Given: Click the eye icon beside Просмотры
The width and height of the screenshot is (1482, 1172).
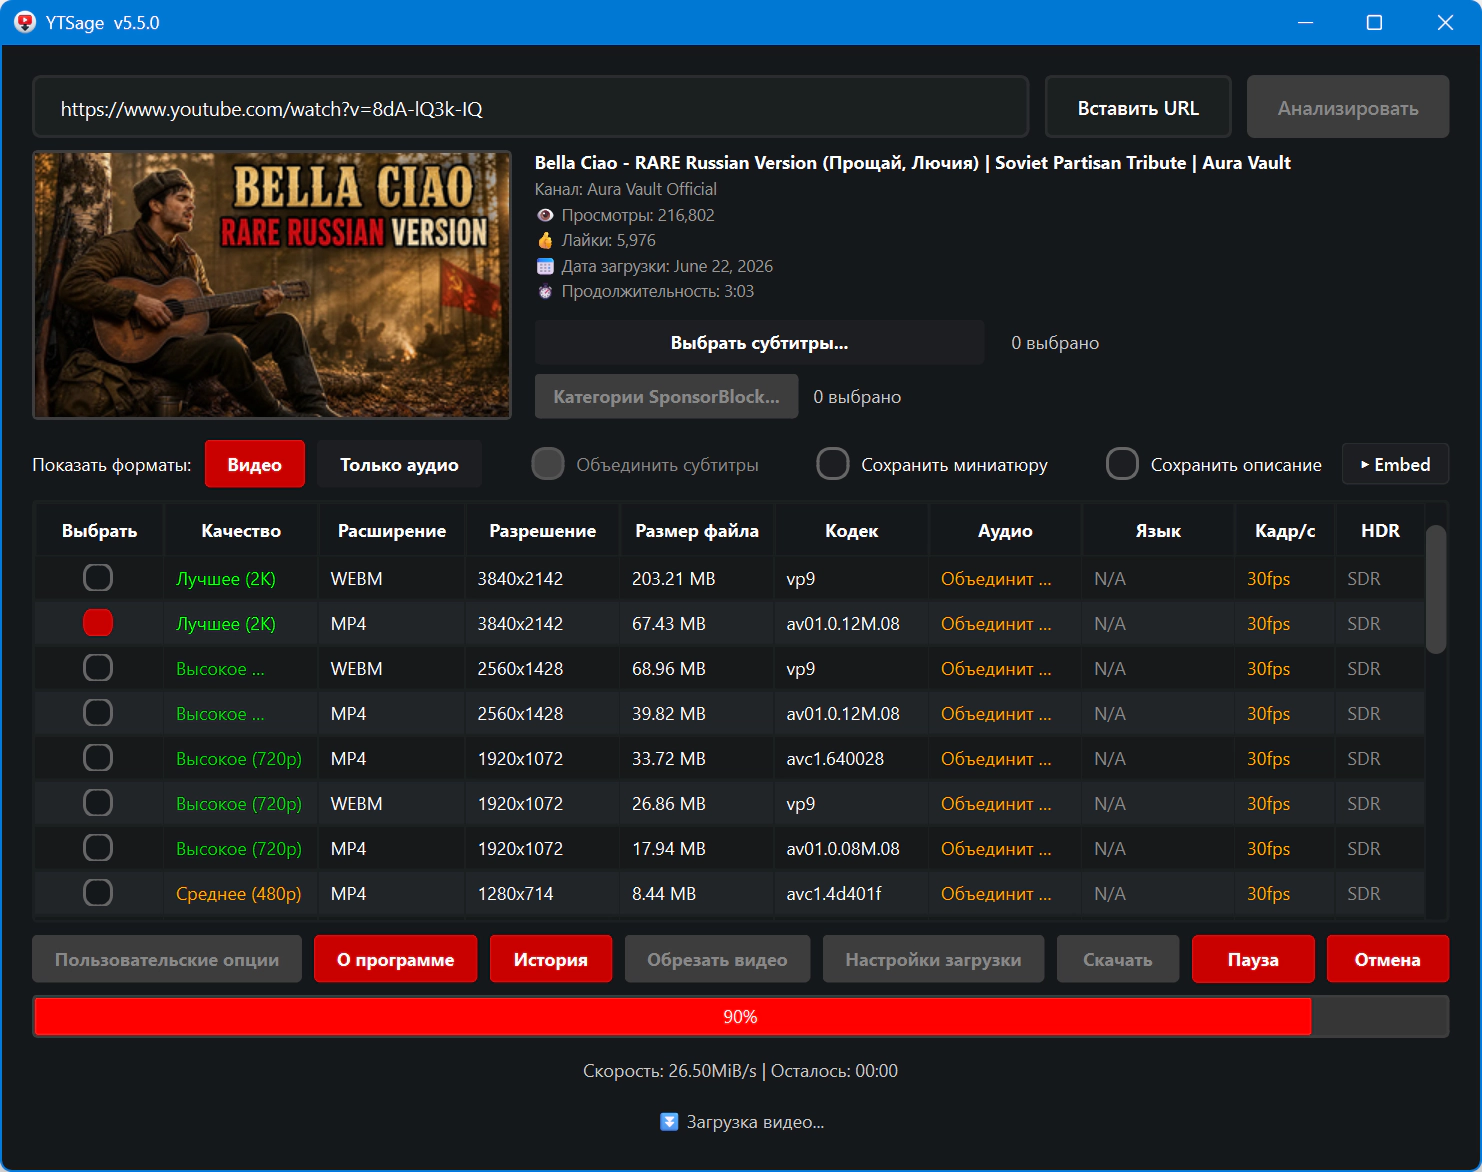Looking at the screenshot, I should (545, 215).
